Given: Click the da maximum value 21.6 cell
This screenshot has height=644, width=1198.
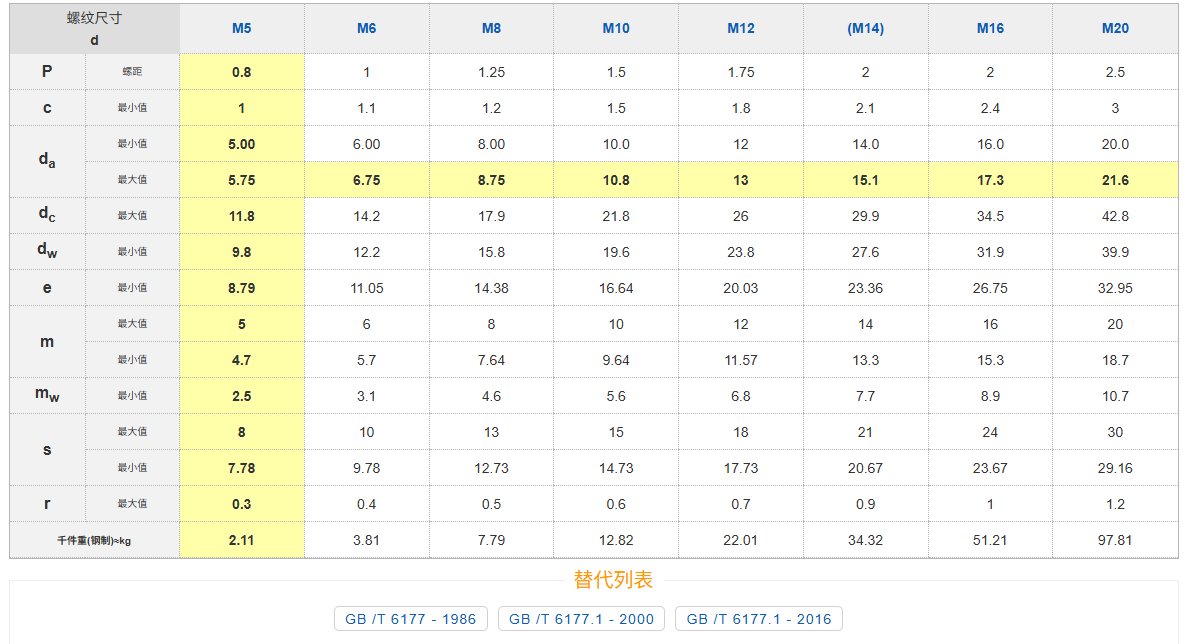Looking at the screenshot, I should coord(1115,180).
